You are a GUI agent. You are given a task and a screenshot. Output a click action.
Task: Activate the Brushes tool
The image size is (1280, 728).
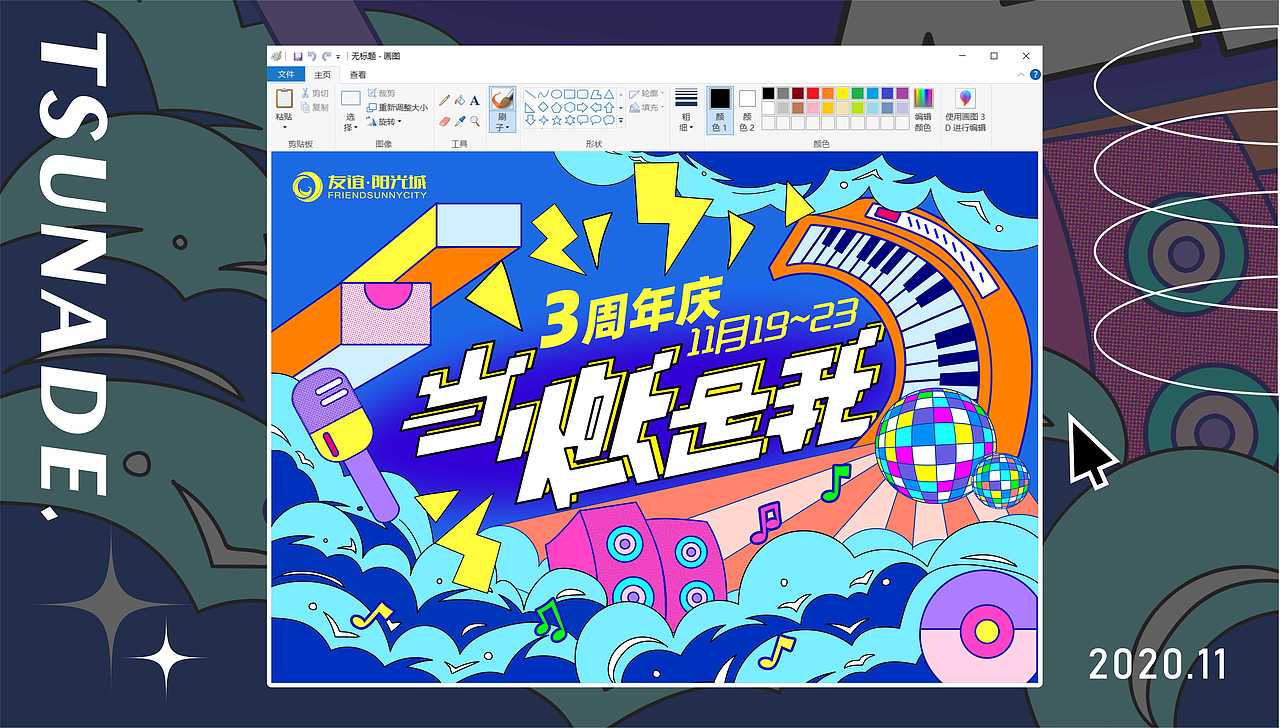[x=503, y=98]
